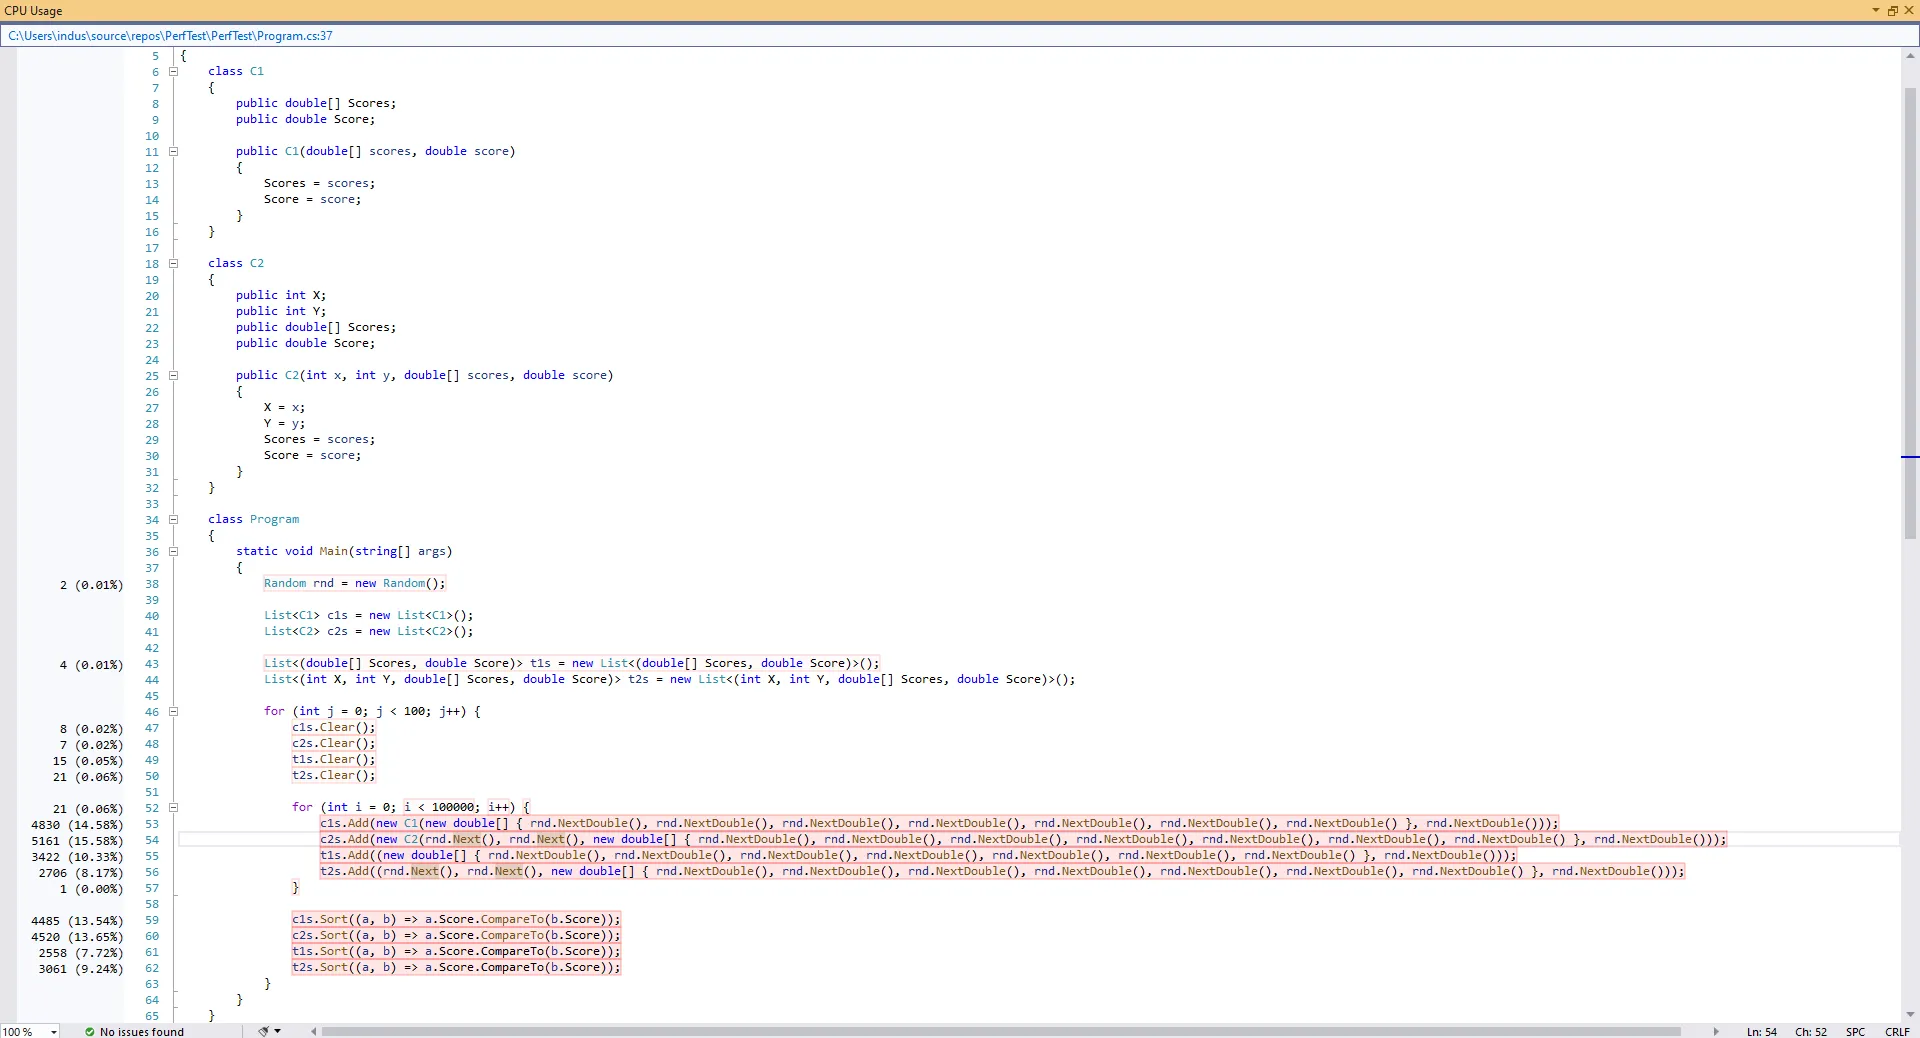Viewport: 1920px width, 1038px height.
Task: Click the code cleanup broom icon
Action: (263, 1031)
